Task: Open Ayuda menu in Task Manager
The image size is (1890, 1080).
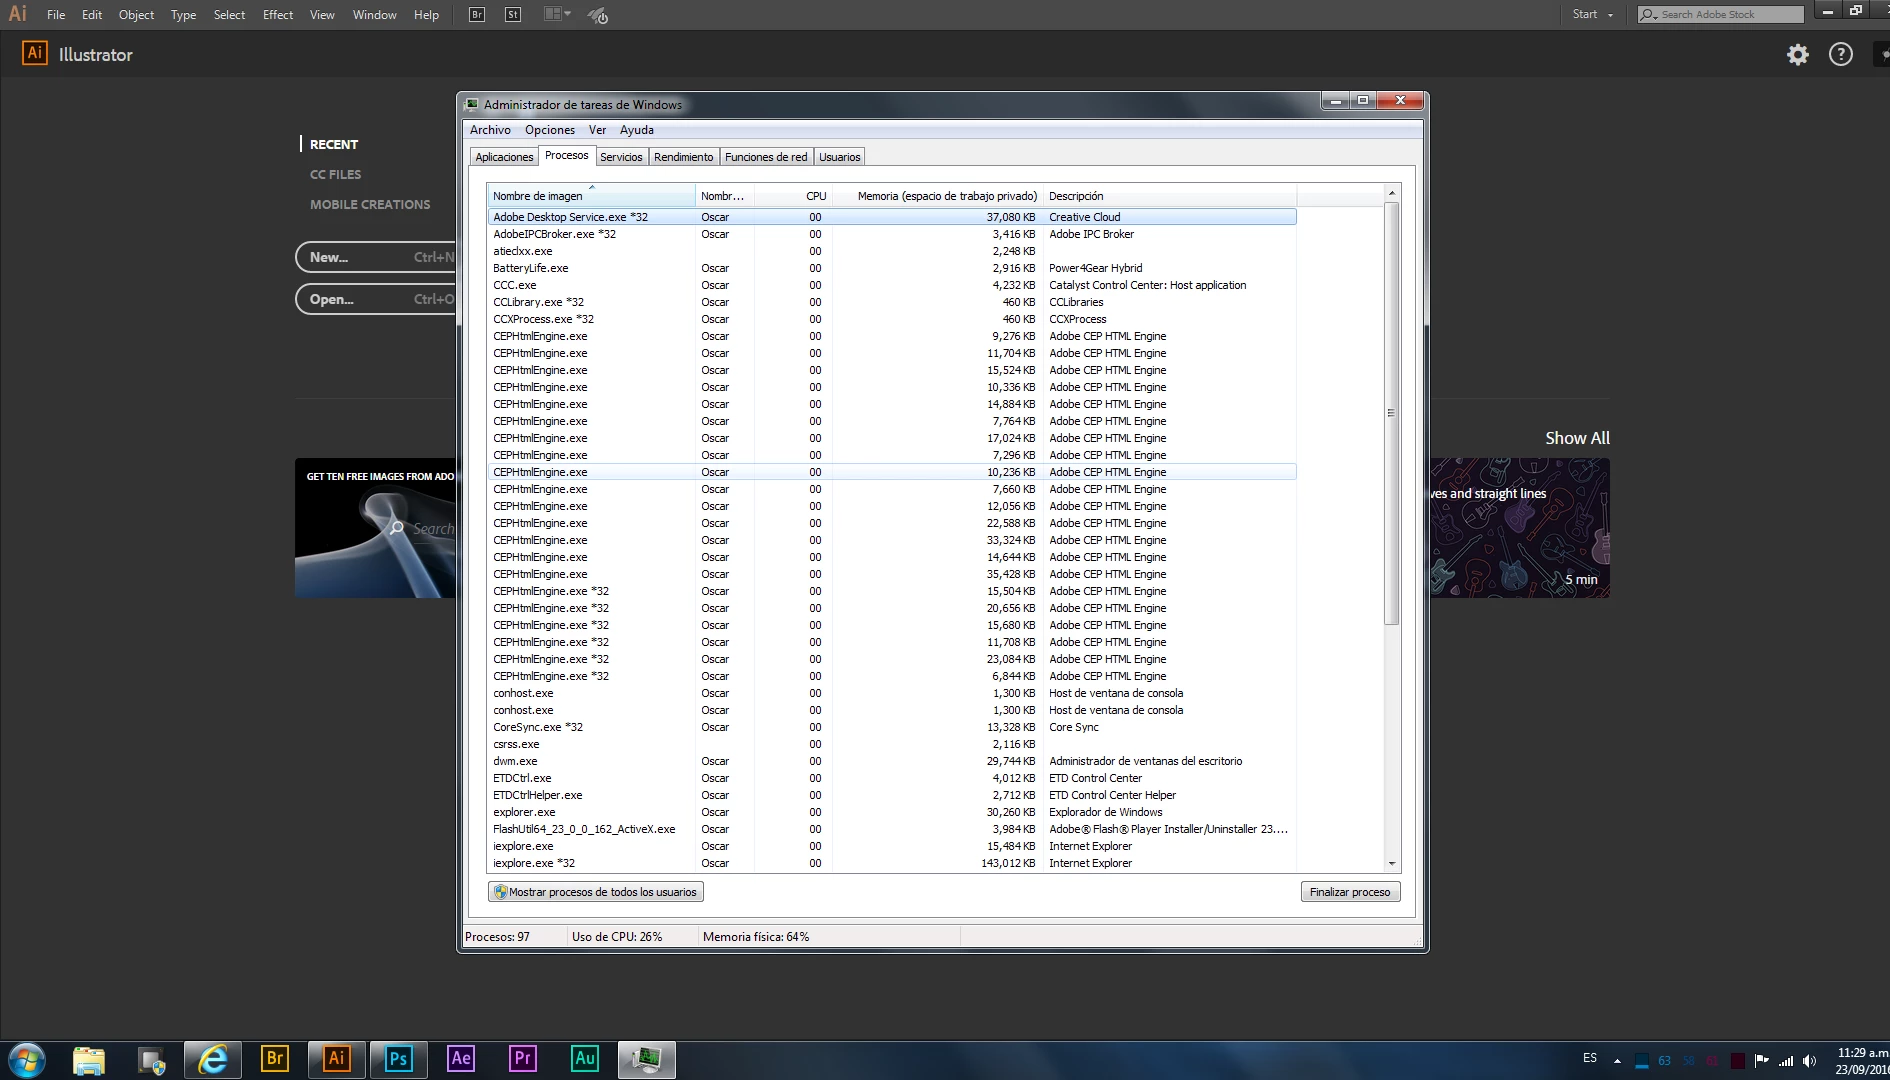Action: 636,130
